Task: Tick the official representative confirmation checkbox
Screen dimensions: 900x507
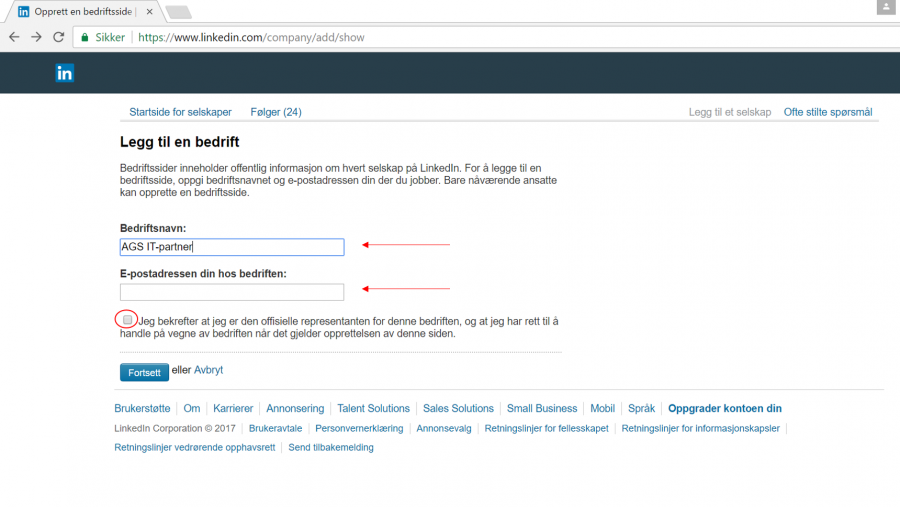Action: (x=127, y=320)
